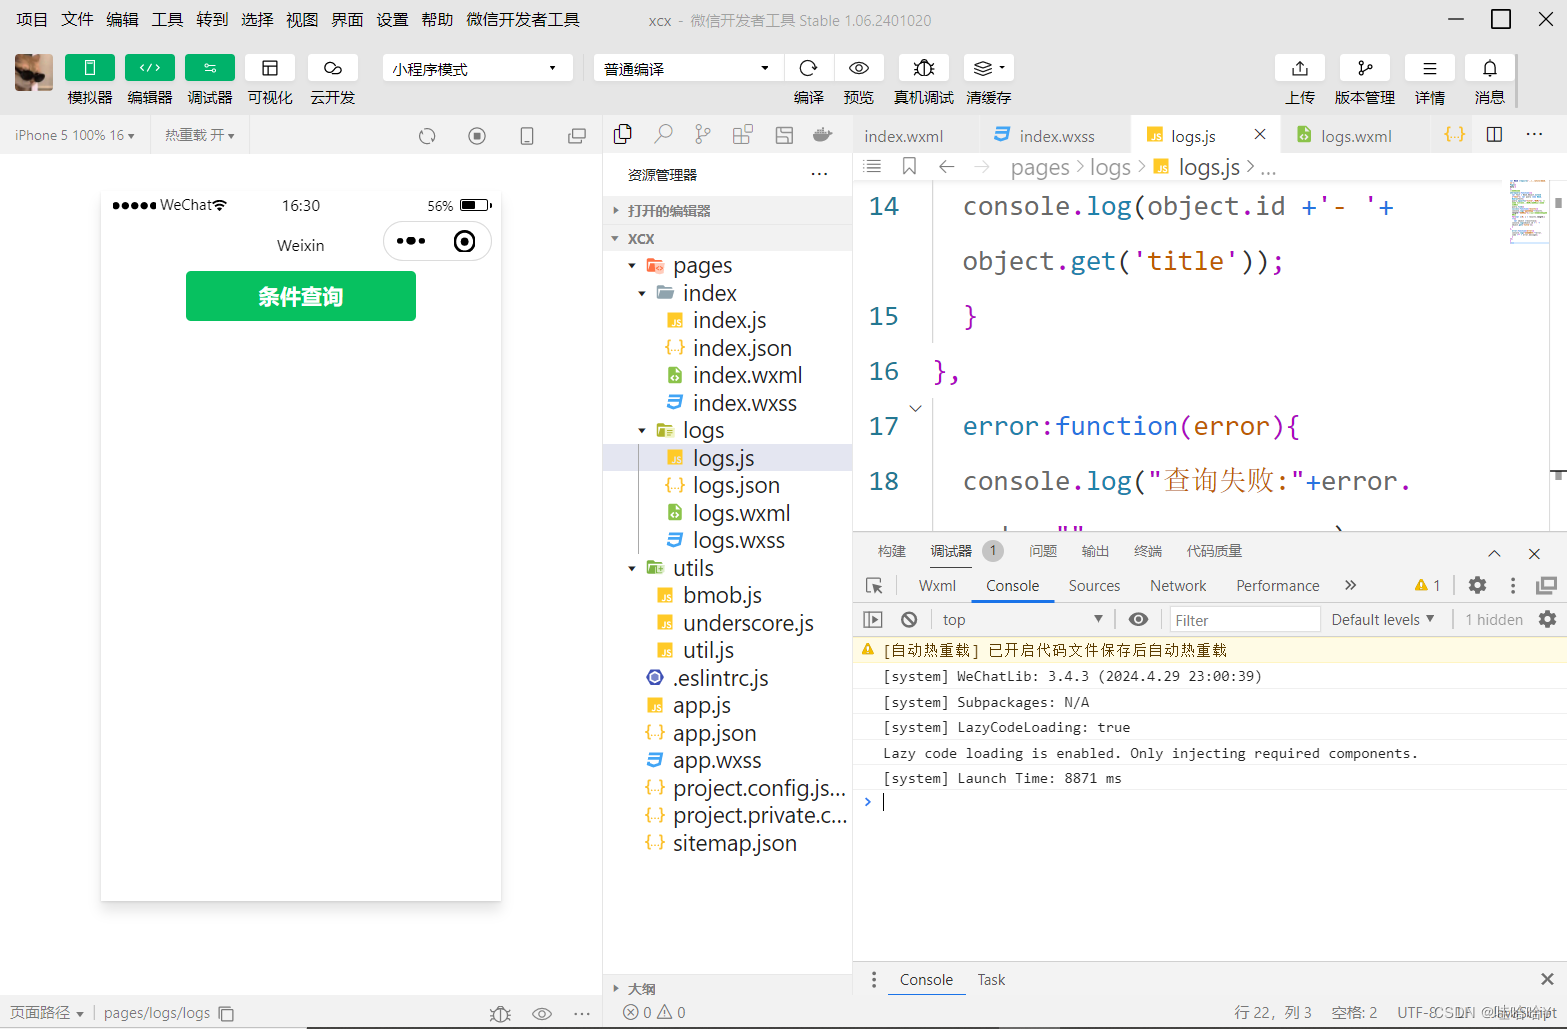Fold the code at line 17
Image resolution: width=1567 pixels, height=1029 pixels.
coord(915,408)
